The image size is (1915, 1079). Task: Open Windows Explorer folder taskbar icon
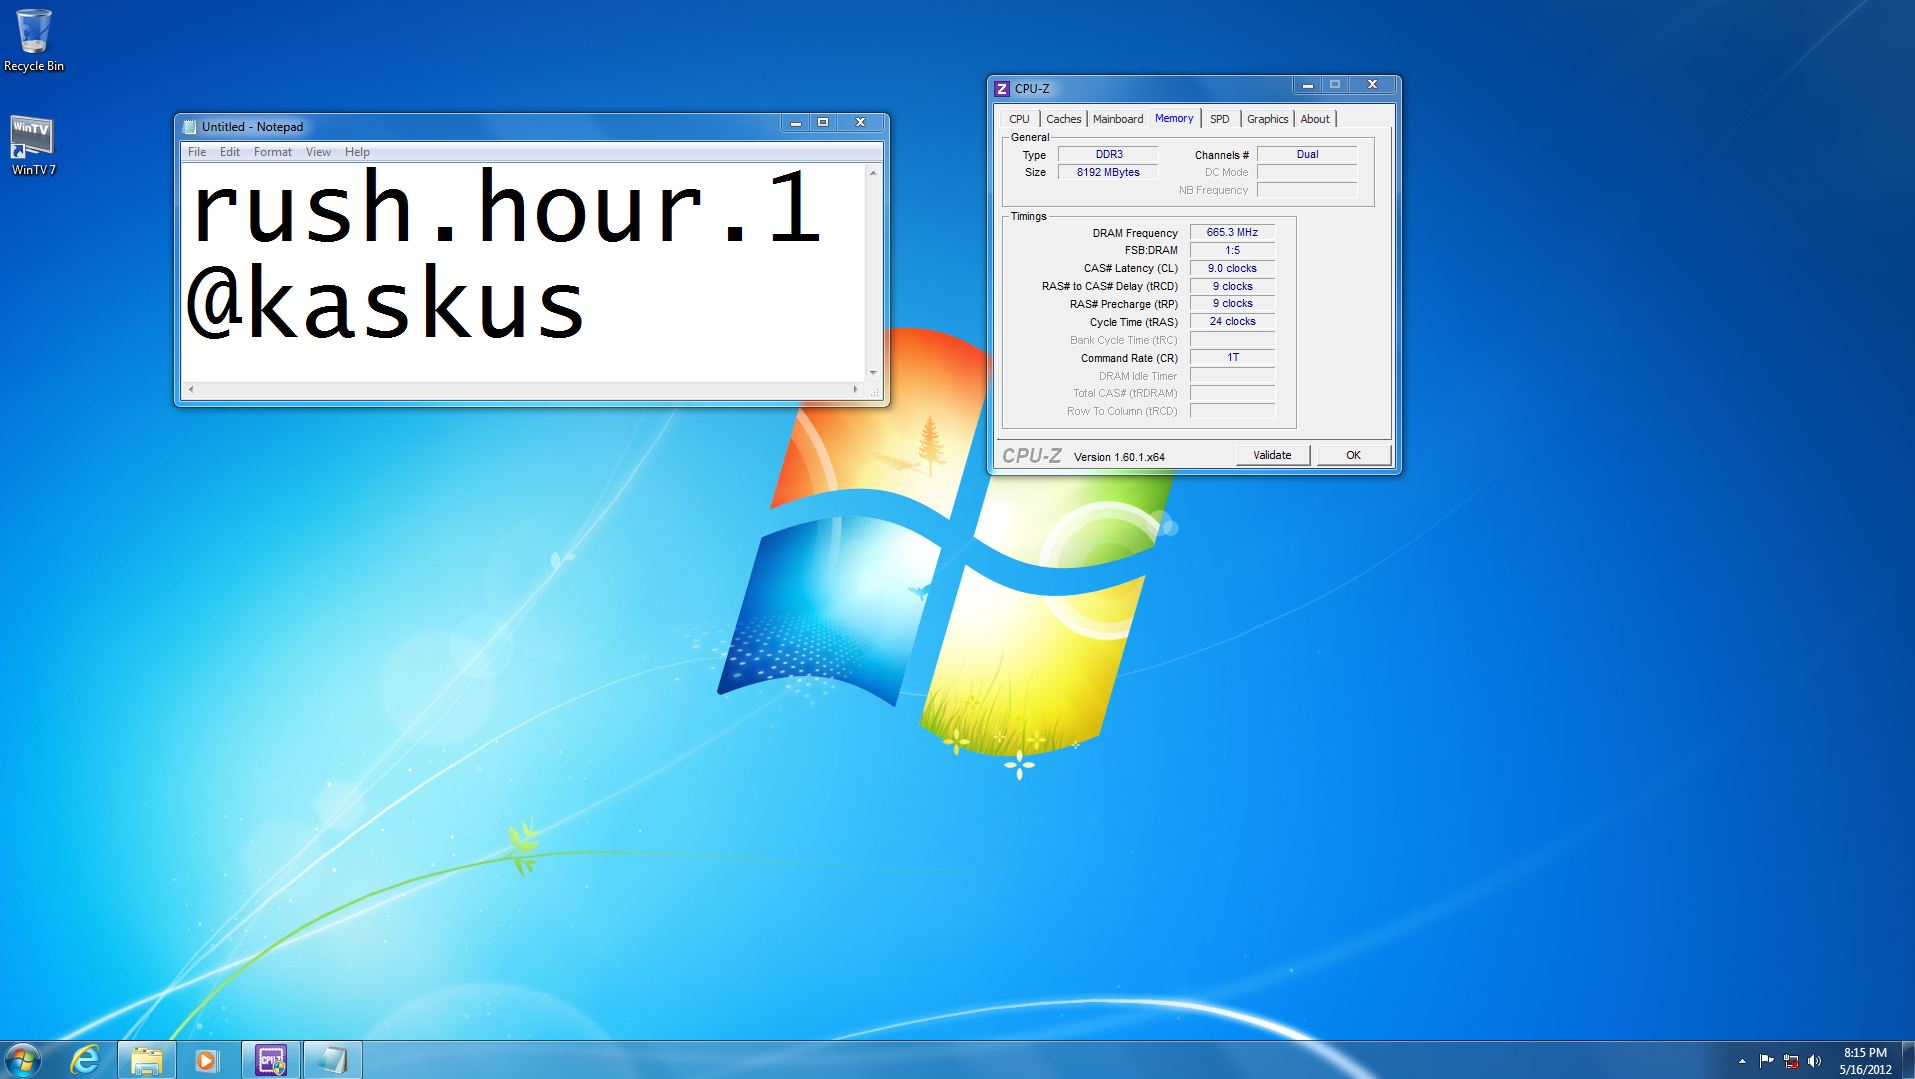pos(147,1060)
